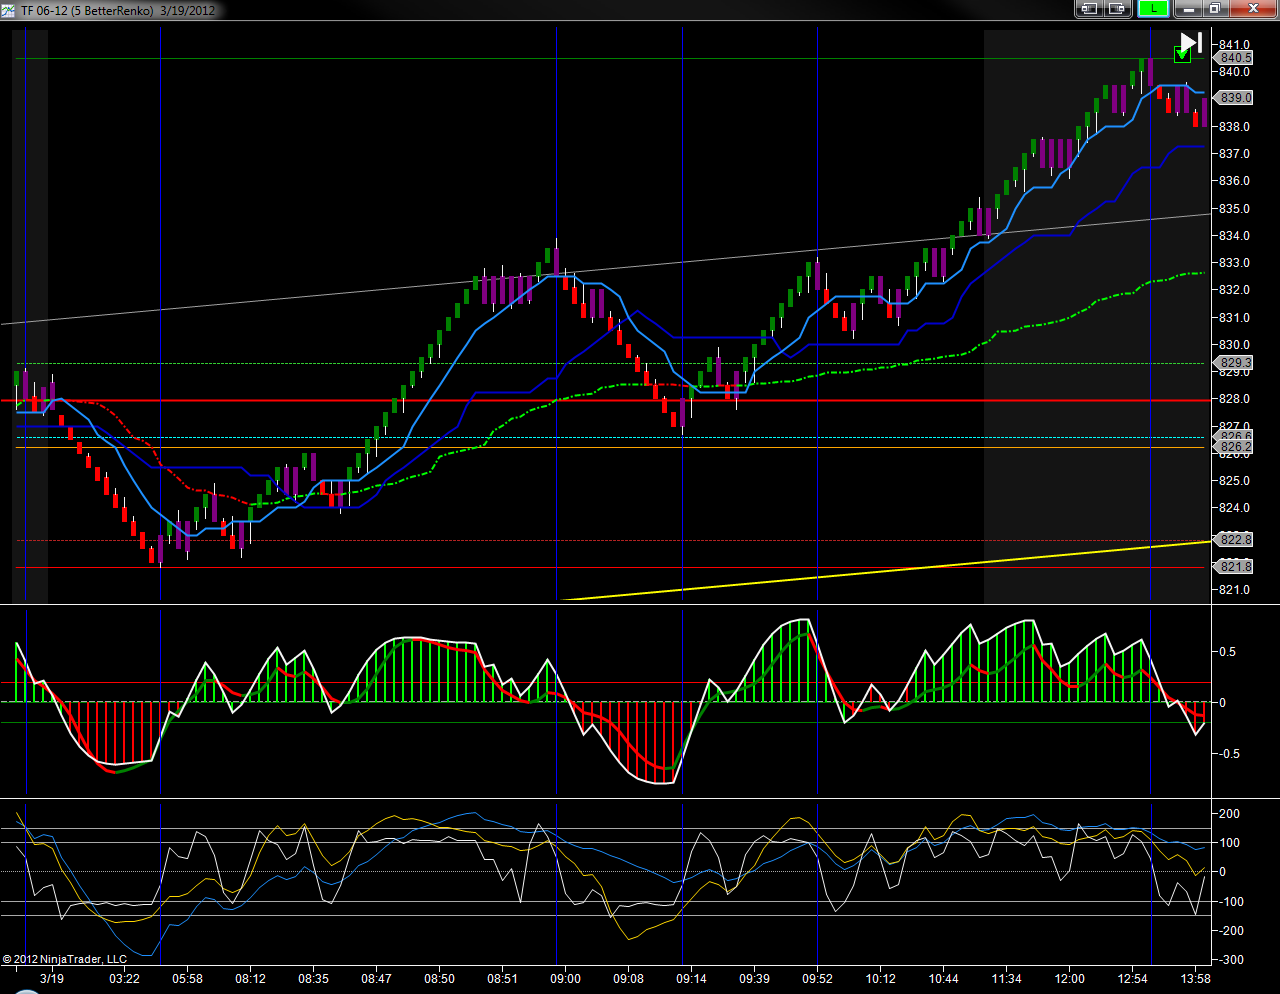The height and width of the screenshot is (994, 1280).
Task: Click the 08:12 time axis label
Action: [250, 979]
